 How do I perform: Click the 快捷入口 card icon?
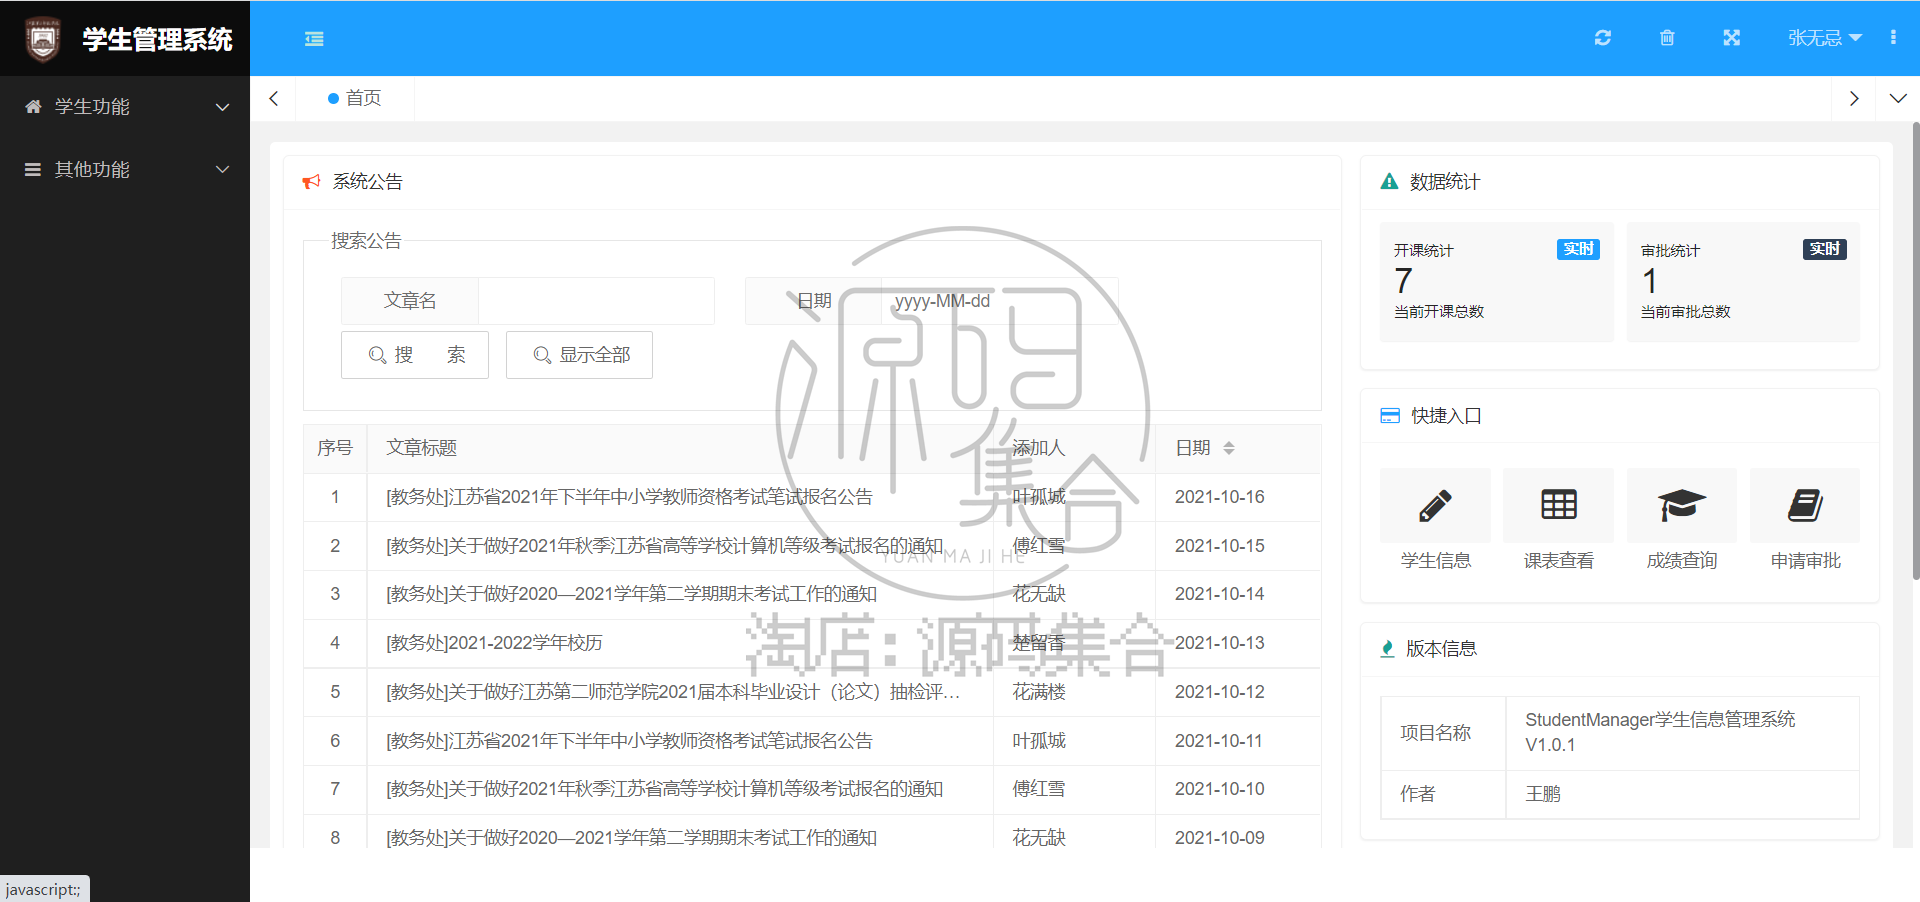pos(1390,416)
